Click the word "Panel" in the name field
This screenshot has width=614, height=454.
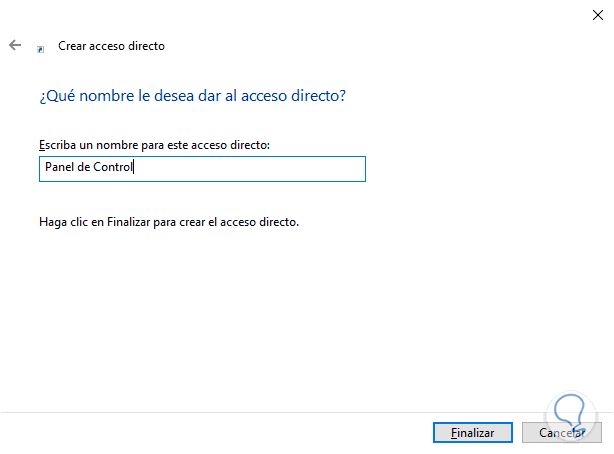point(60,169)
